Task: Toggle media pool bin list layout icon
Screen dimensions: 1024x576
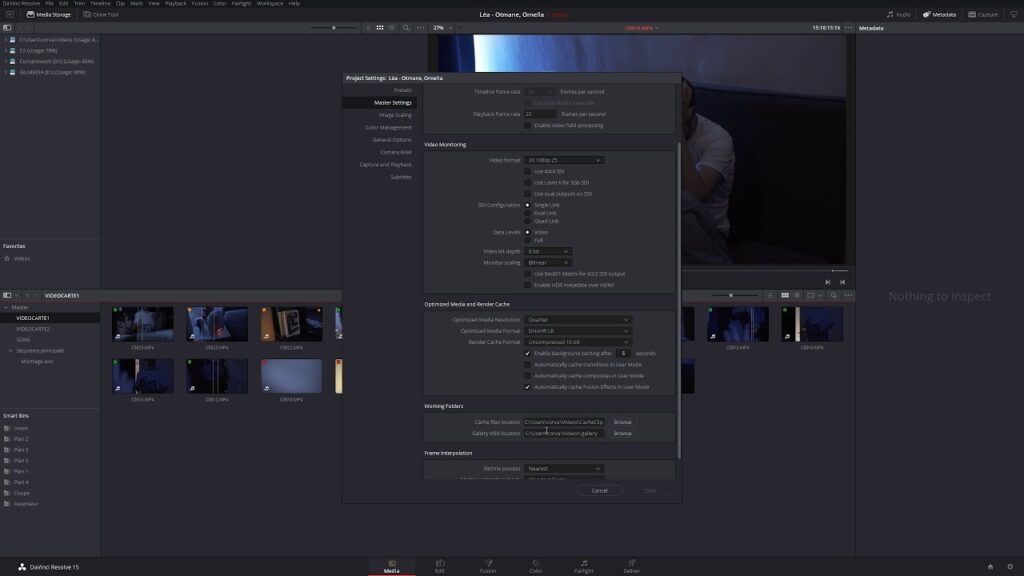Action: coord(7,295)
